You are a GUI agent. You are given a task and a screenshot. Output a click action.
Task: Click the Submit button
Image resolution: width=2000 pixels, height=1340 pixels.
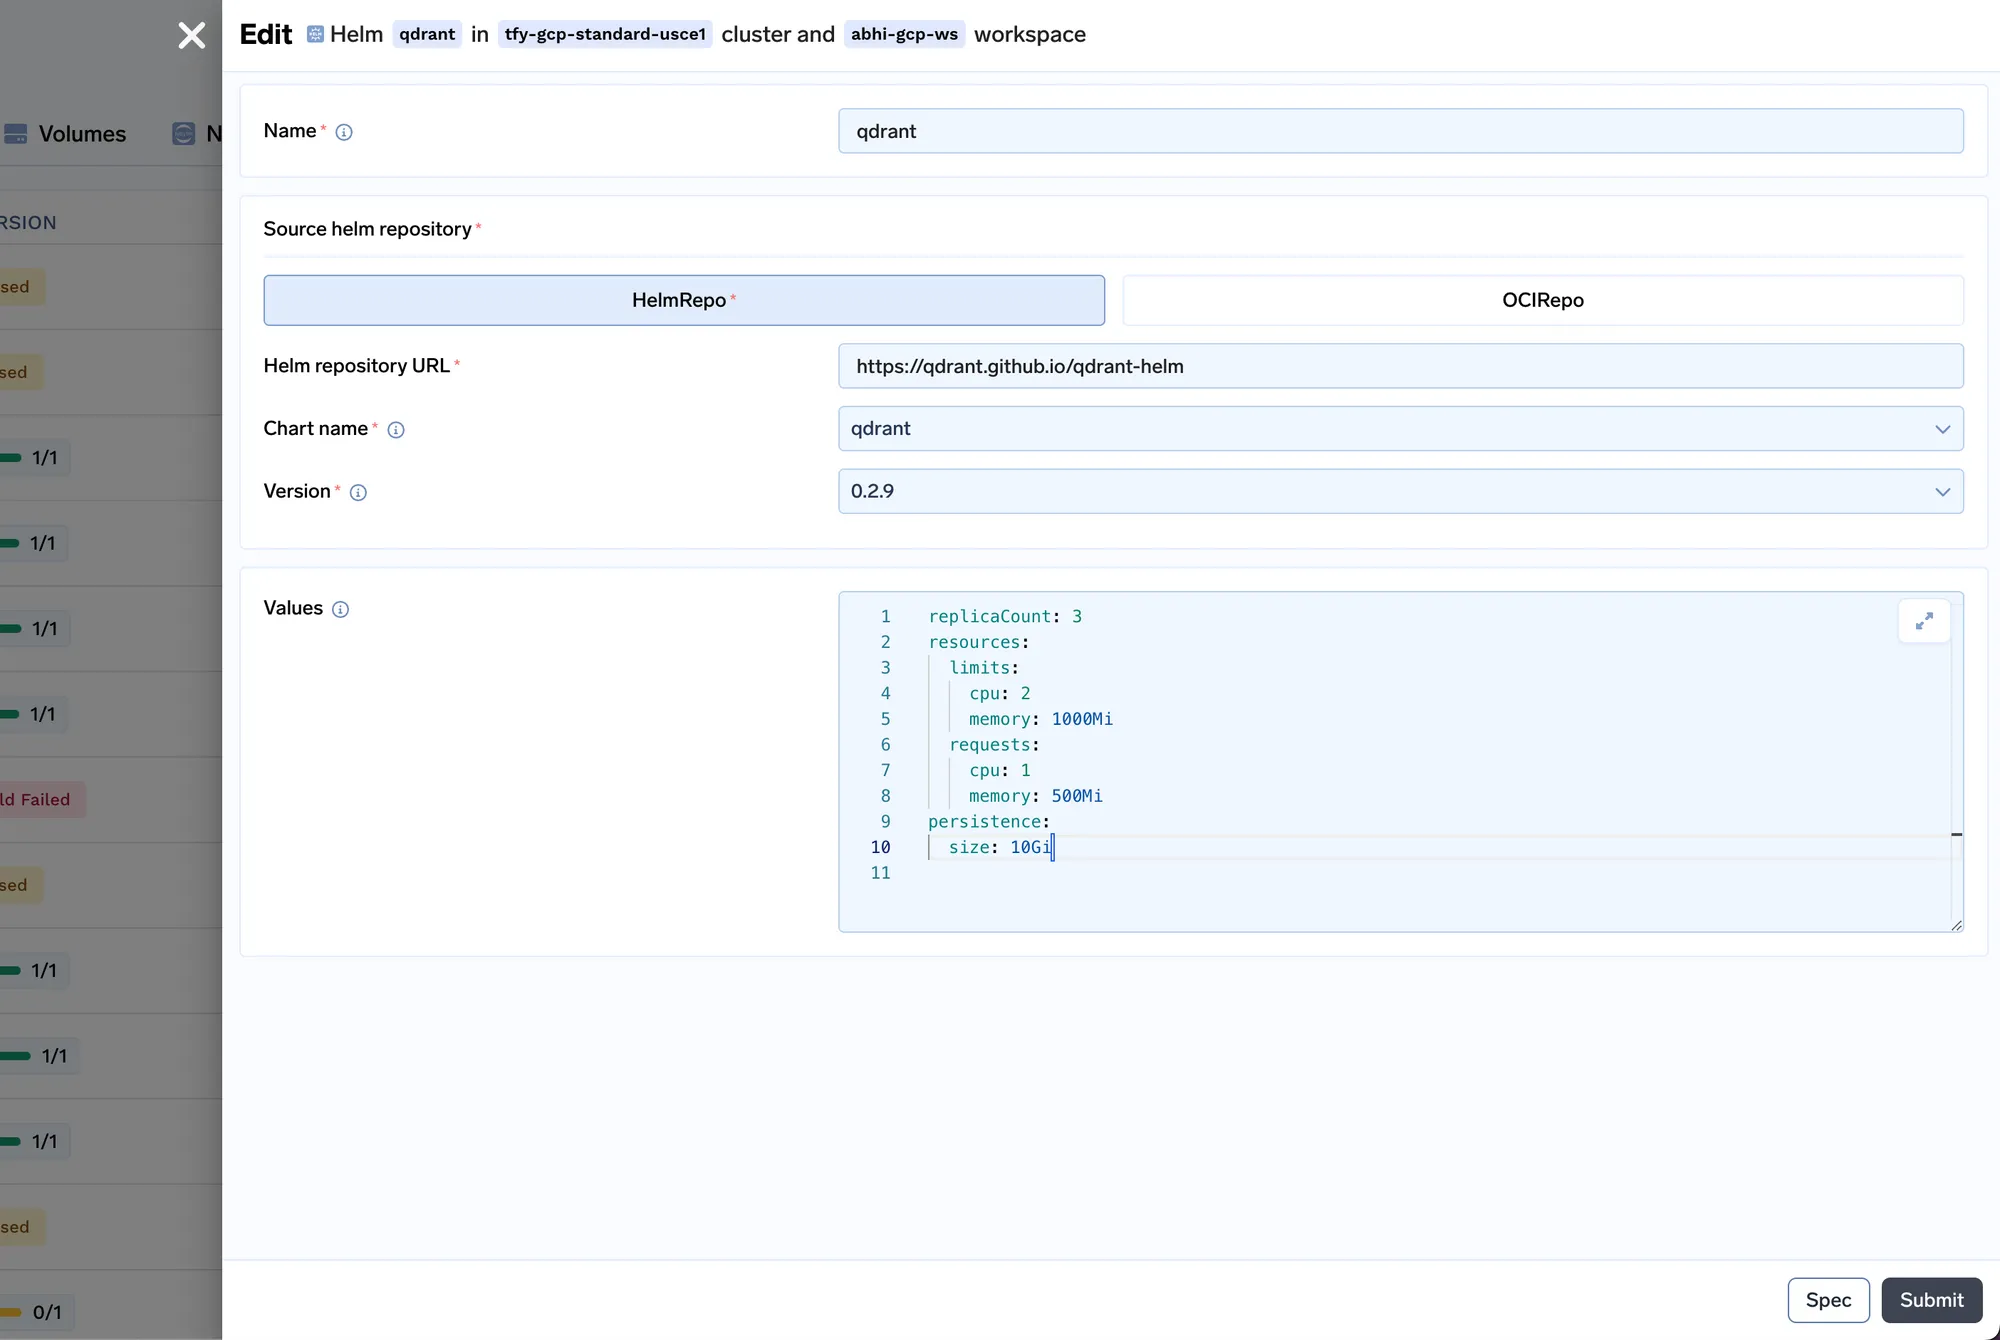click(1931, 1300)
